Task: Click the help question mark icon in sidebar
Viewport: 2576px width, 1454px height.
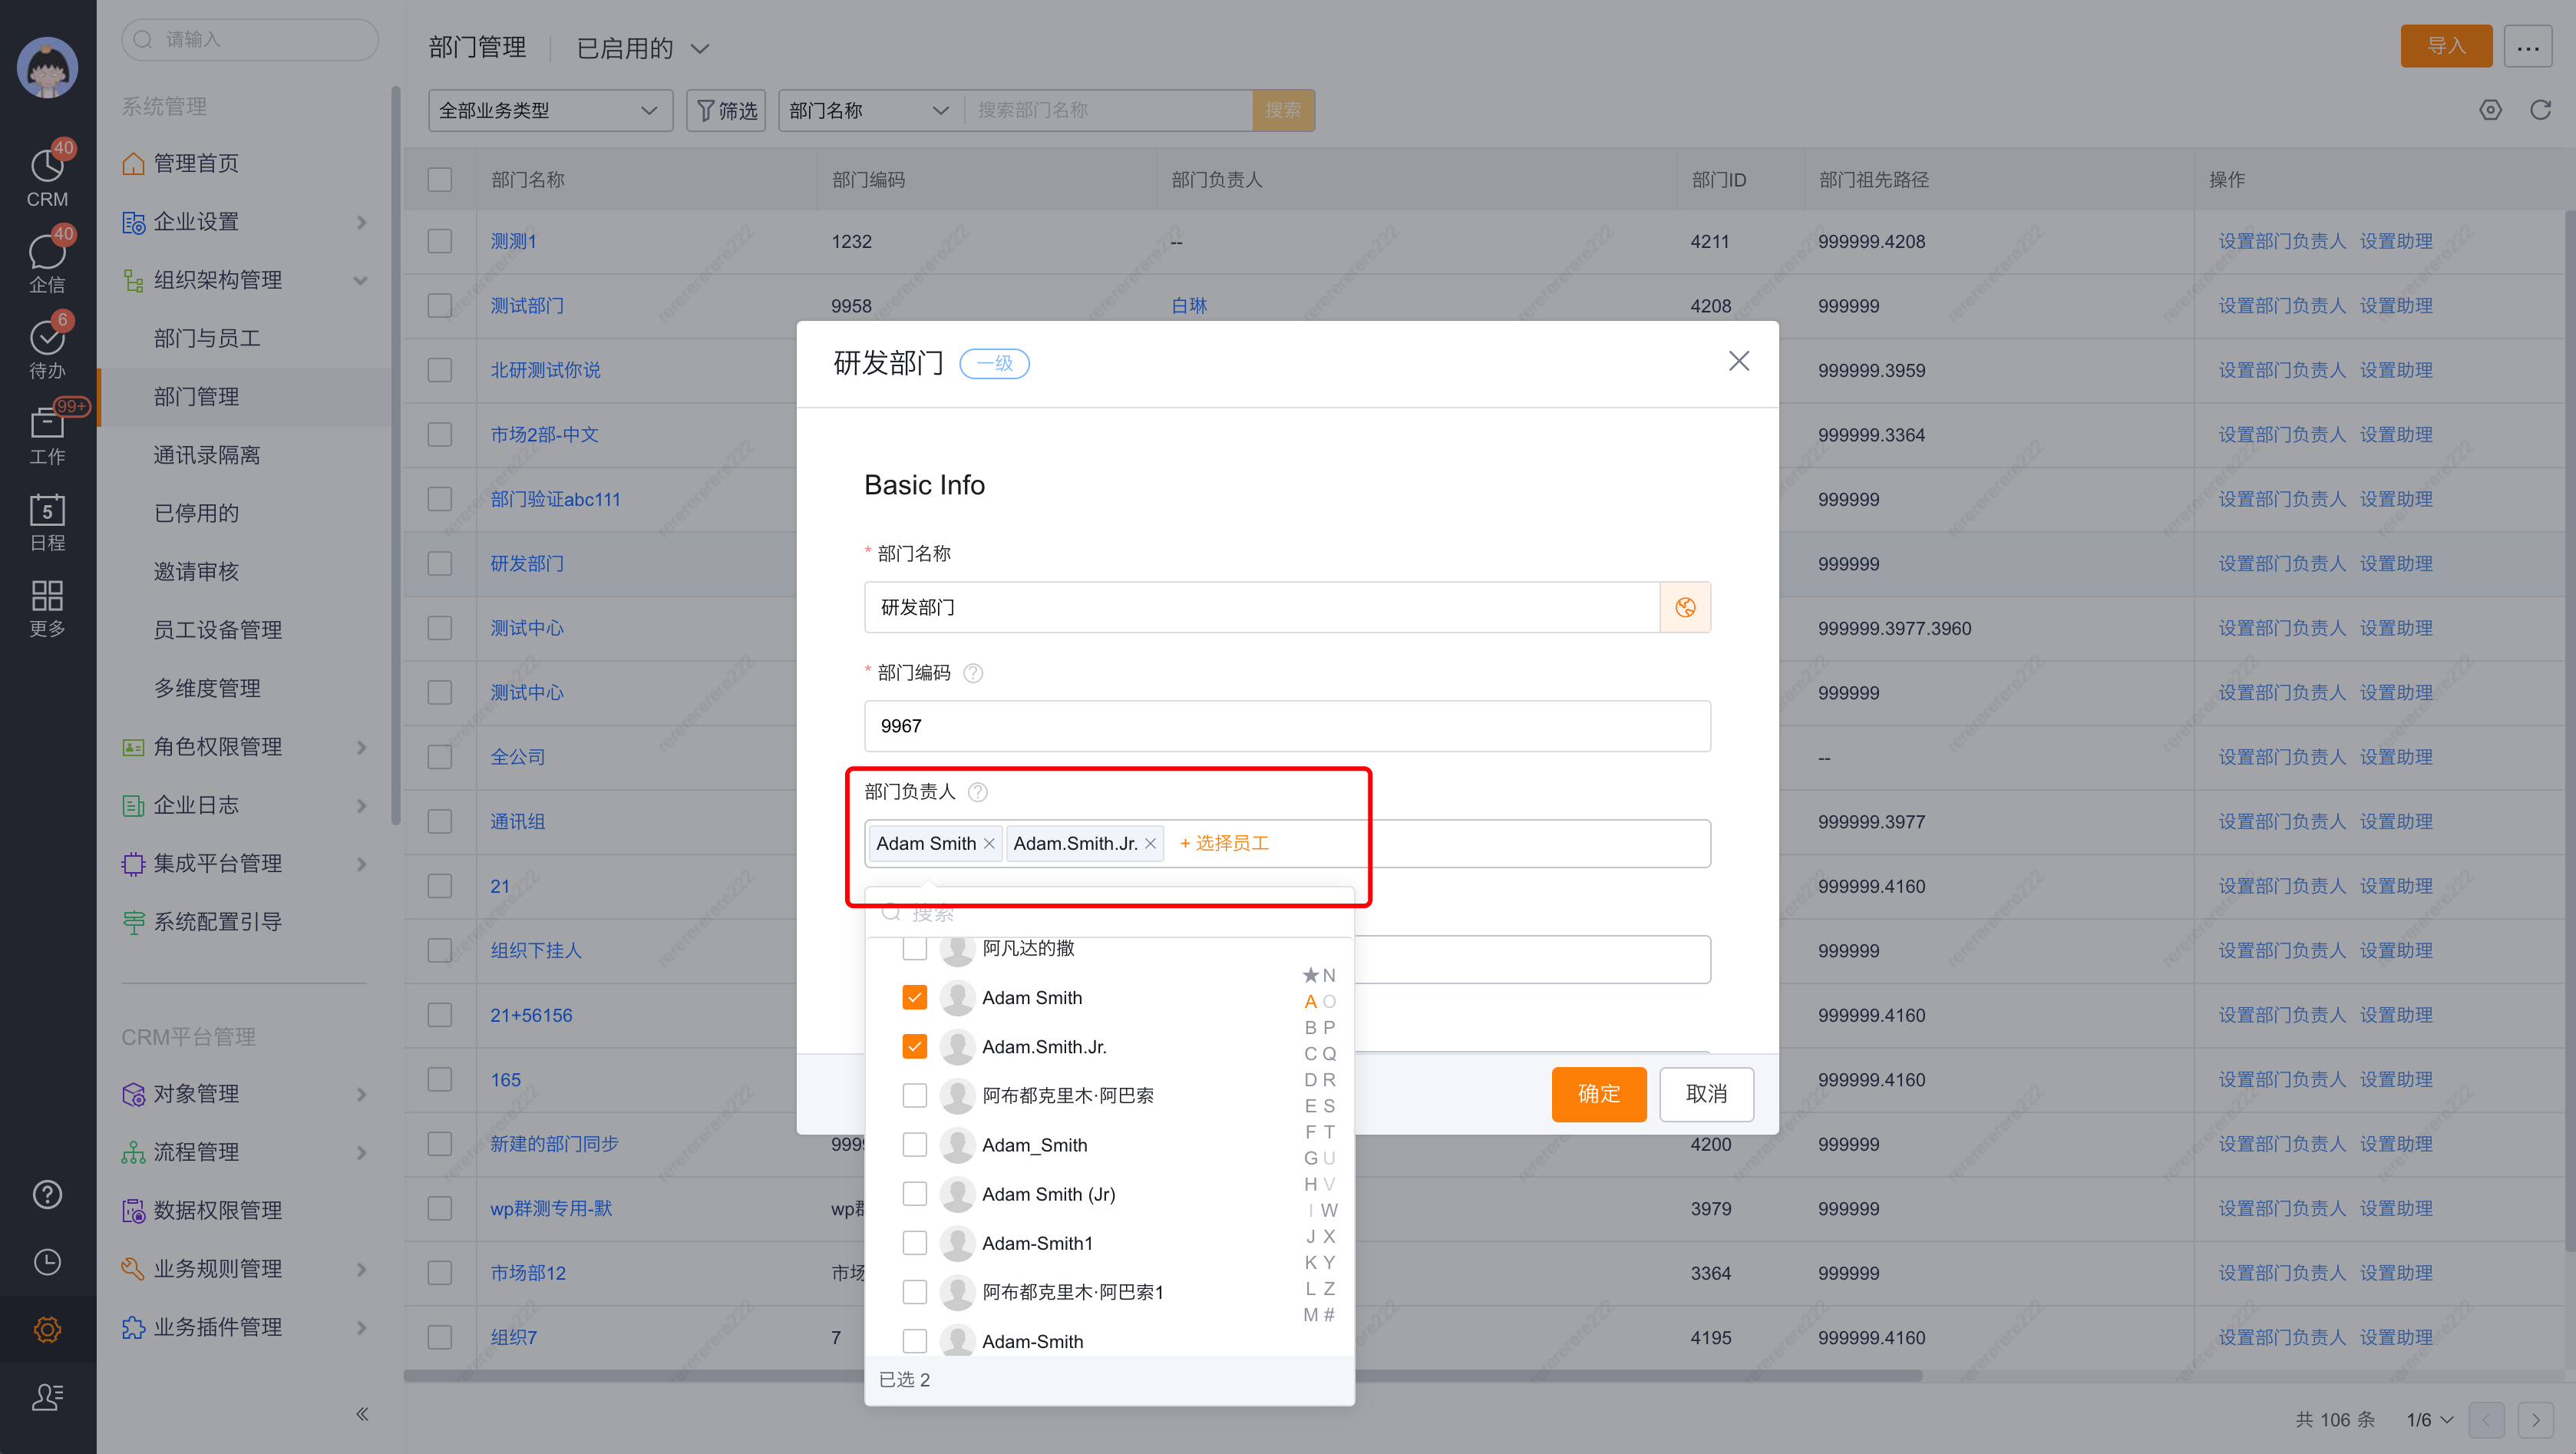Action: (47, 1194)
